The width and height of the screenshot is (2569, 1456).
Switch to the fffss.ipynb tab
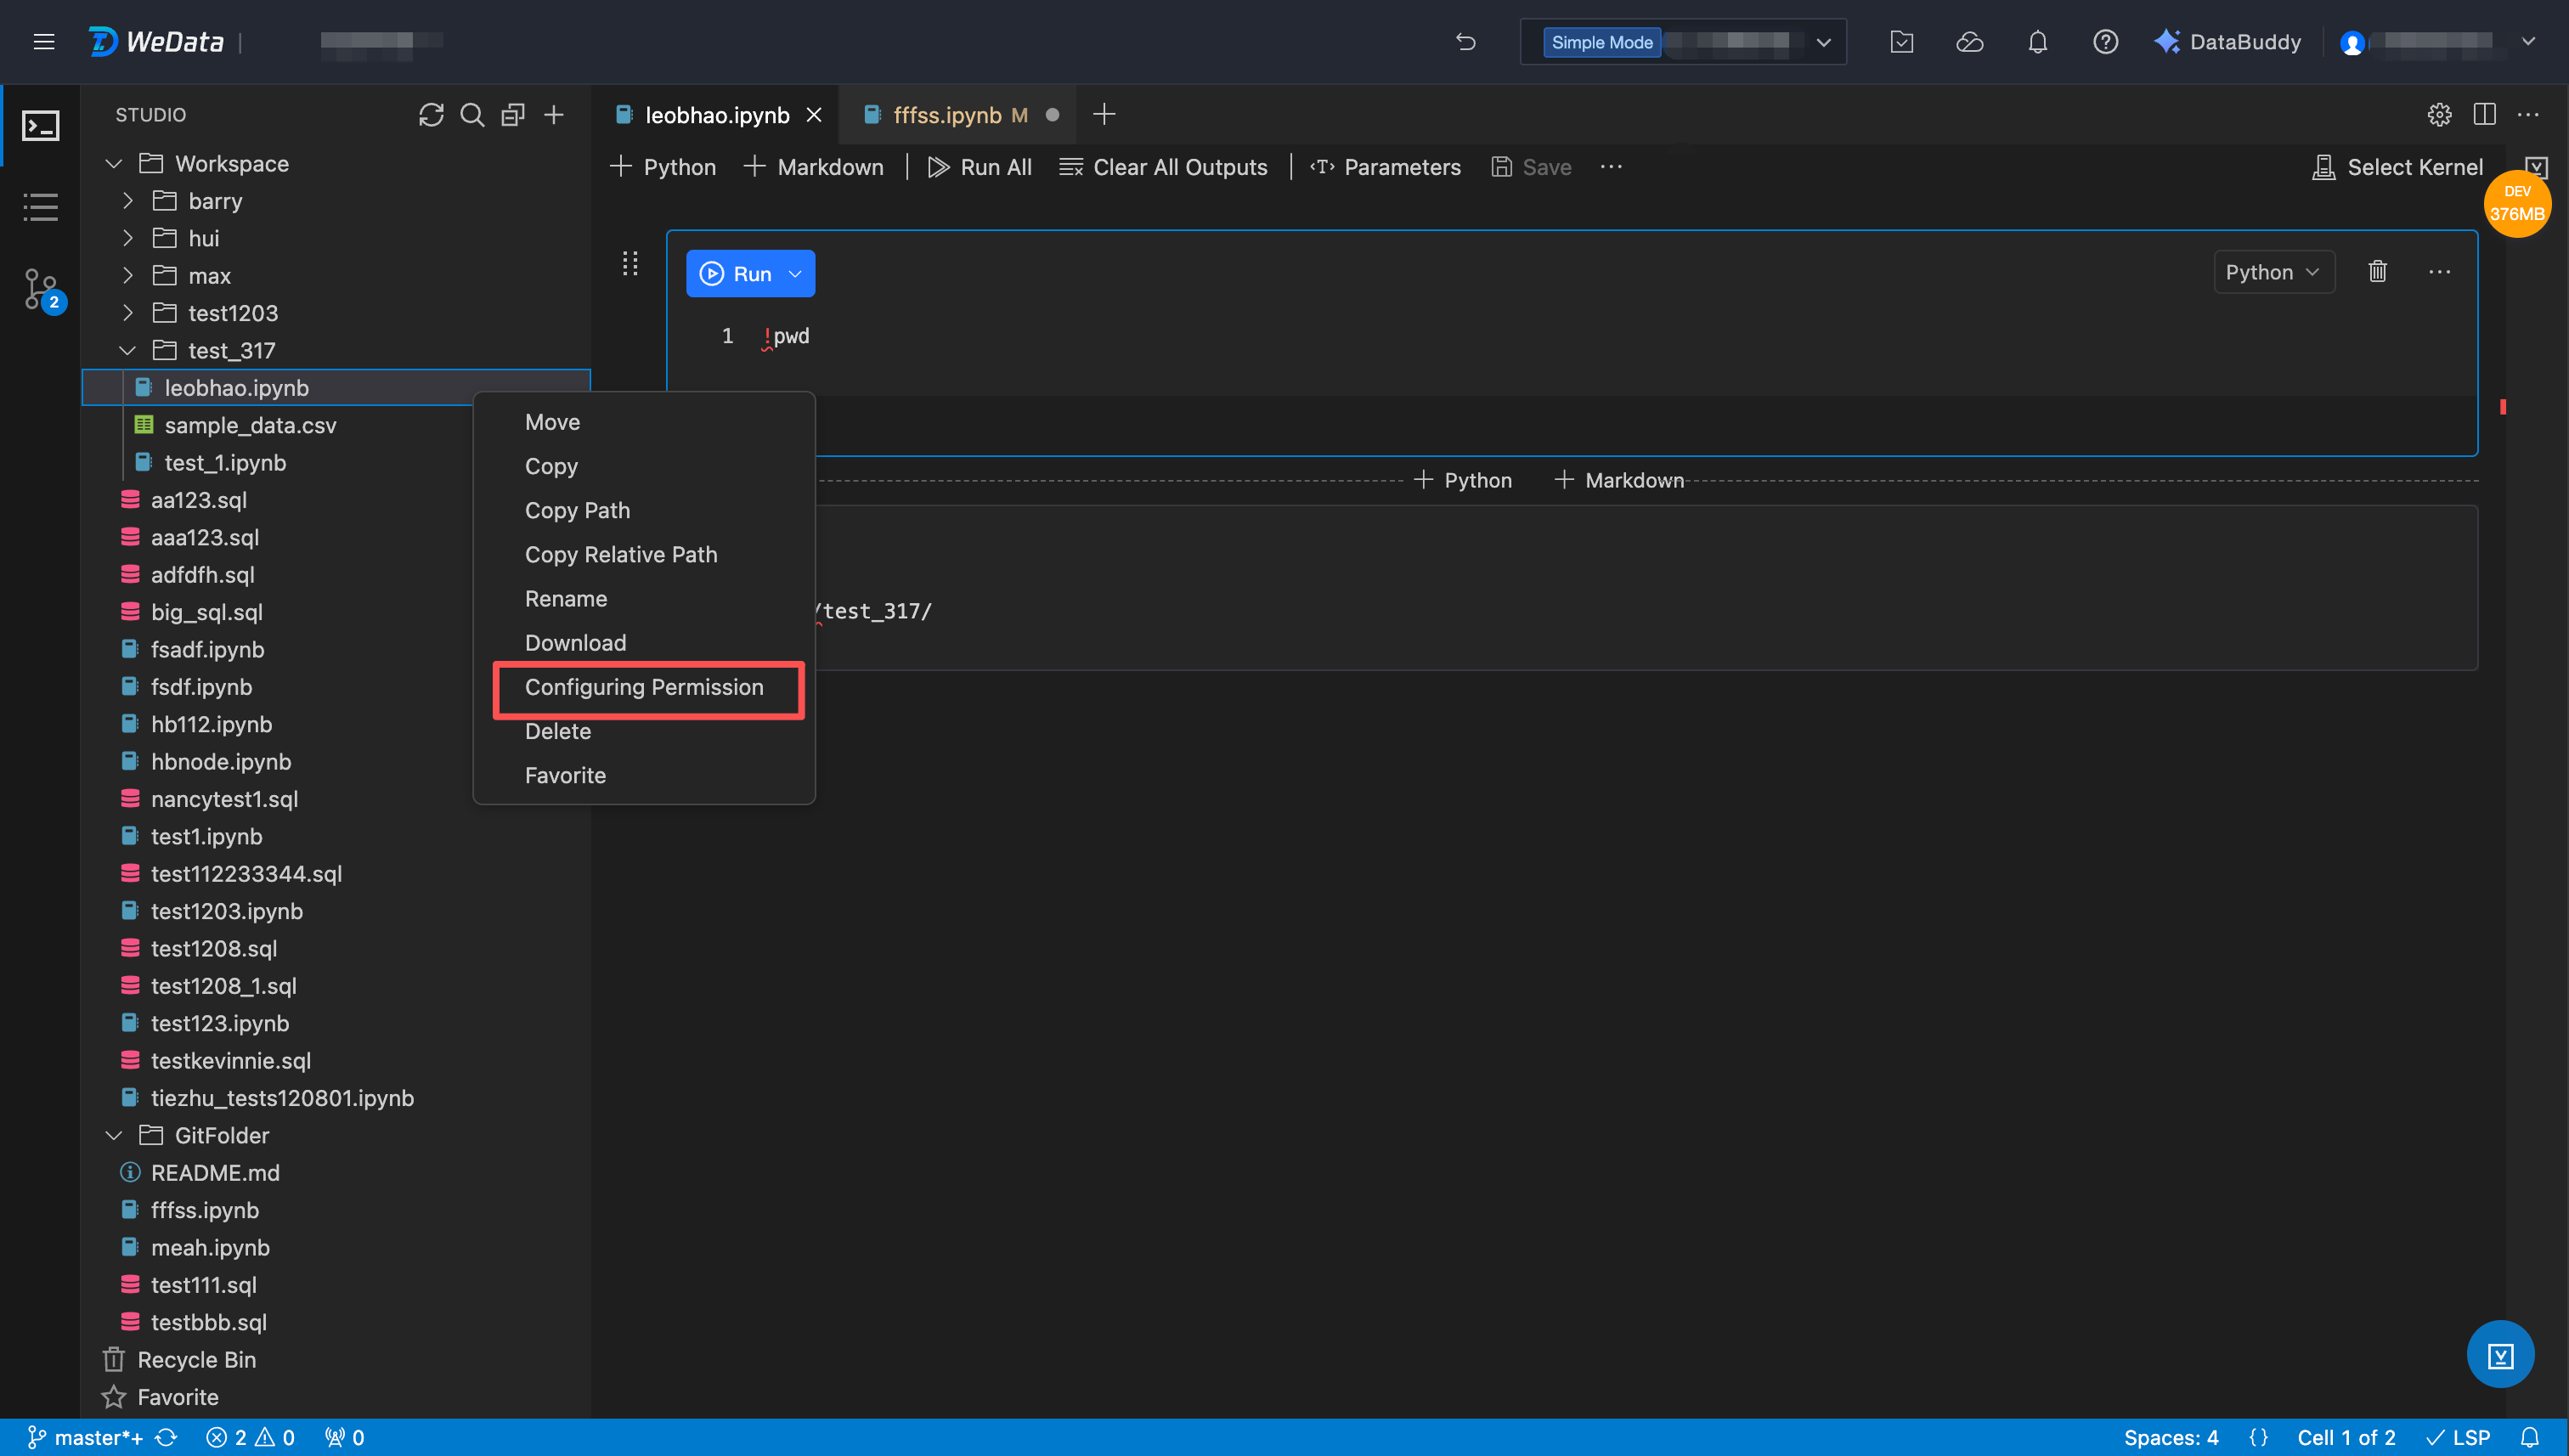point(946,115)
